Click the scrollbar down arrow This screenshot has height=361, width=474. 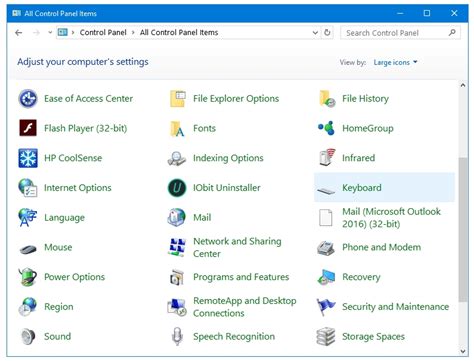[x=463, y=351]
